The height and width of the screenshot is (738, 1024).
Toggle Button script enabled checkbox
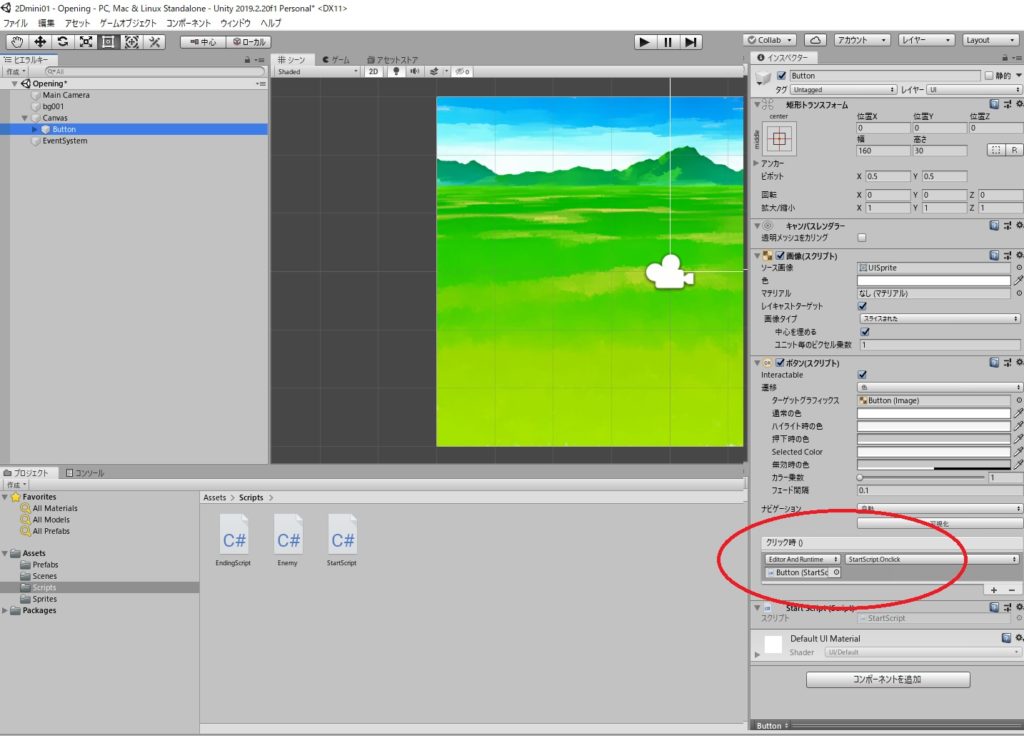coord(780,362)
